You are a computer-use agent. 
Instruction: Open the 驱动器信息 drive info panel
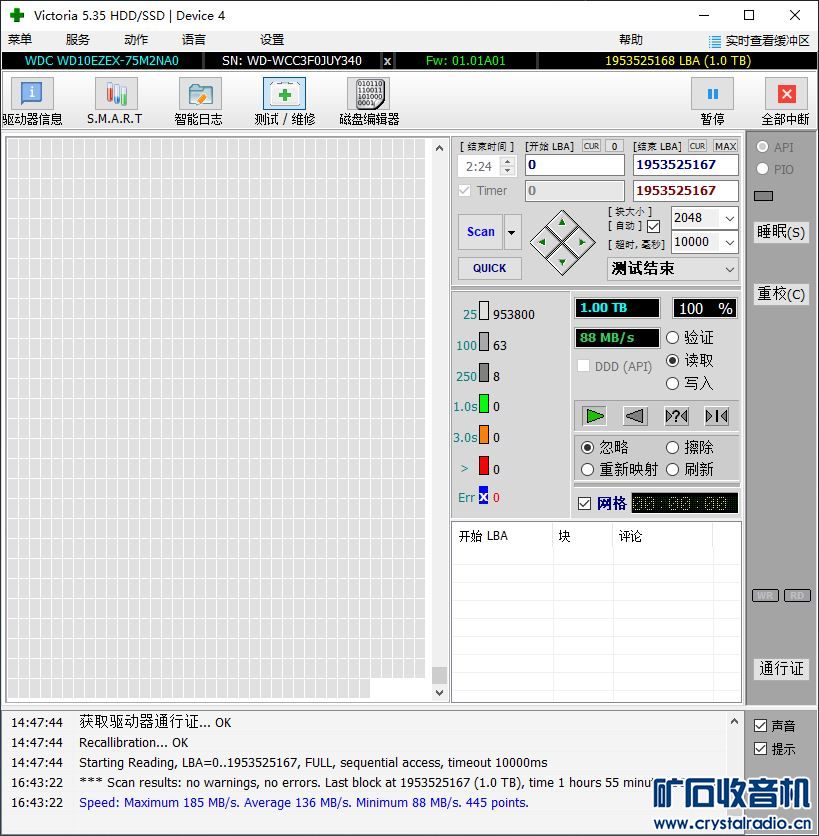pos(32,95)
